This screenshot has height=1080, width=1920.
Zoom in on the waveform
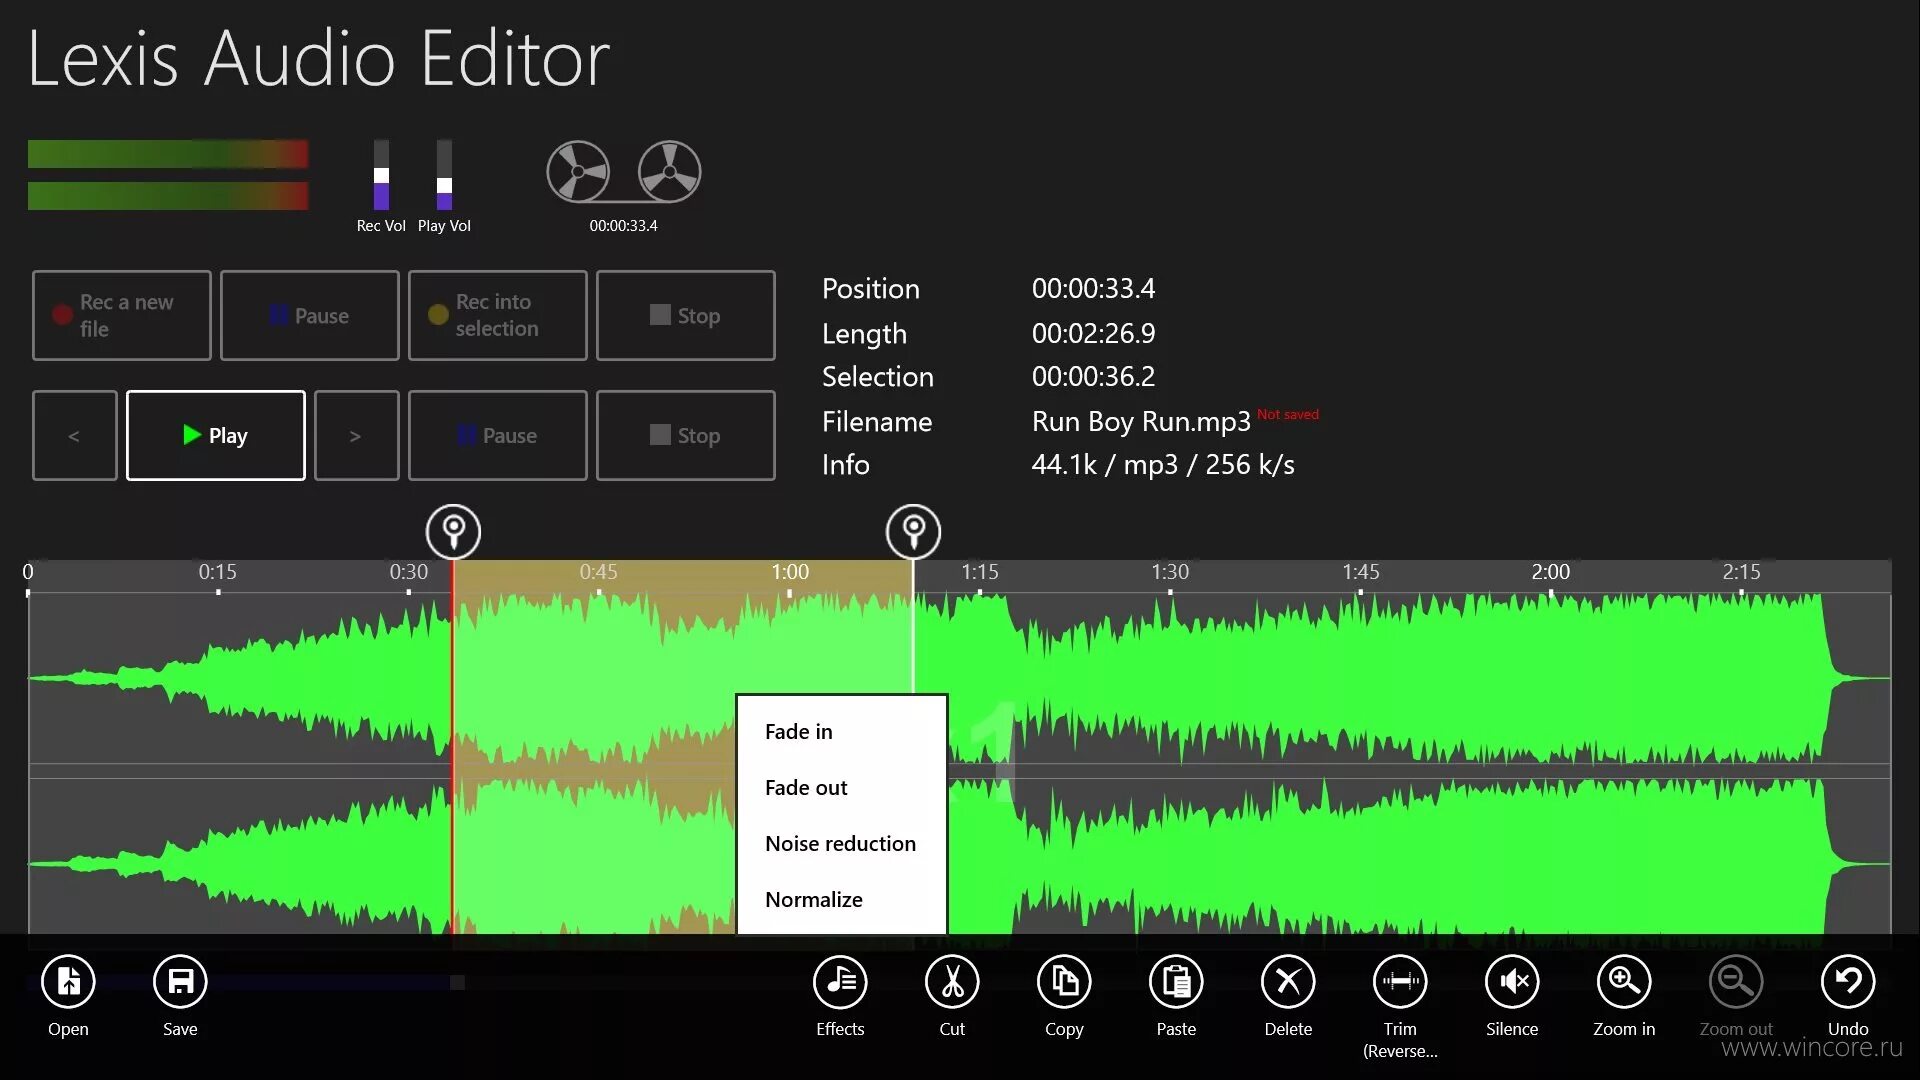[1624, 983]
